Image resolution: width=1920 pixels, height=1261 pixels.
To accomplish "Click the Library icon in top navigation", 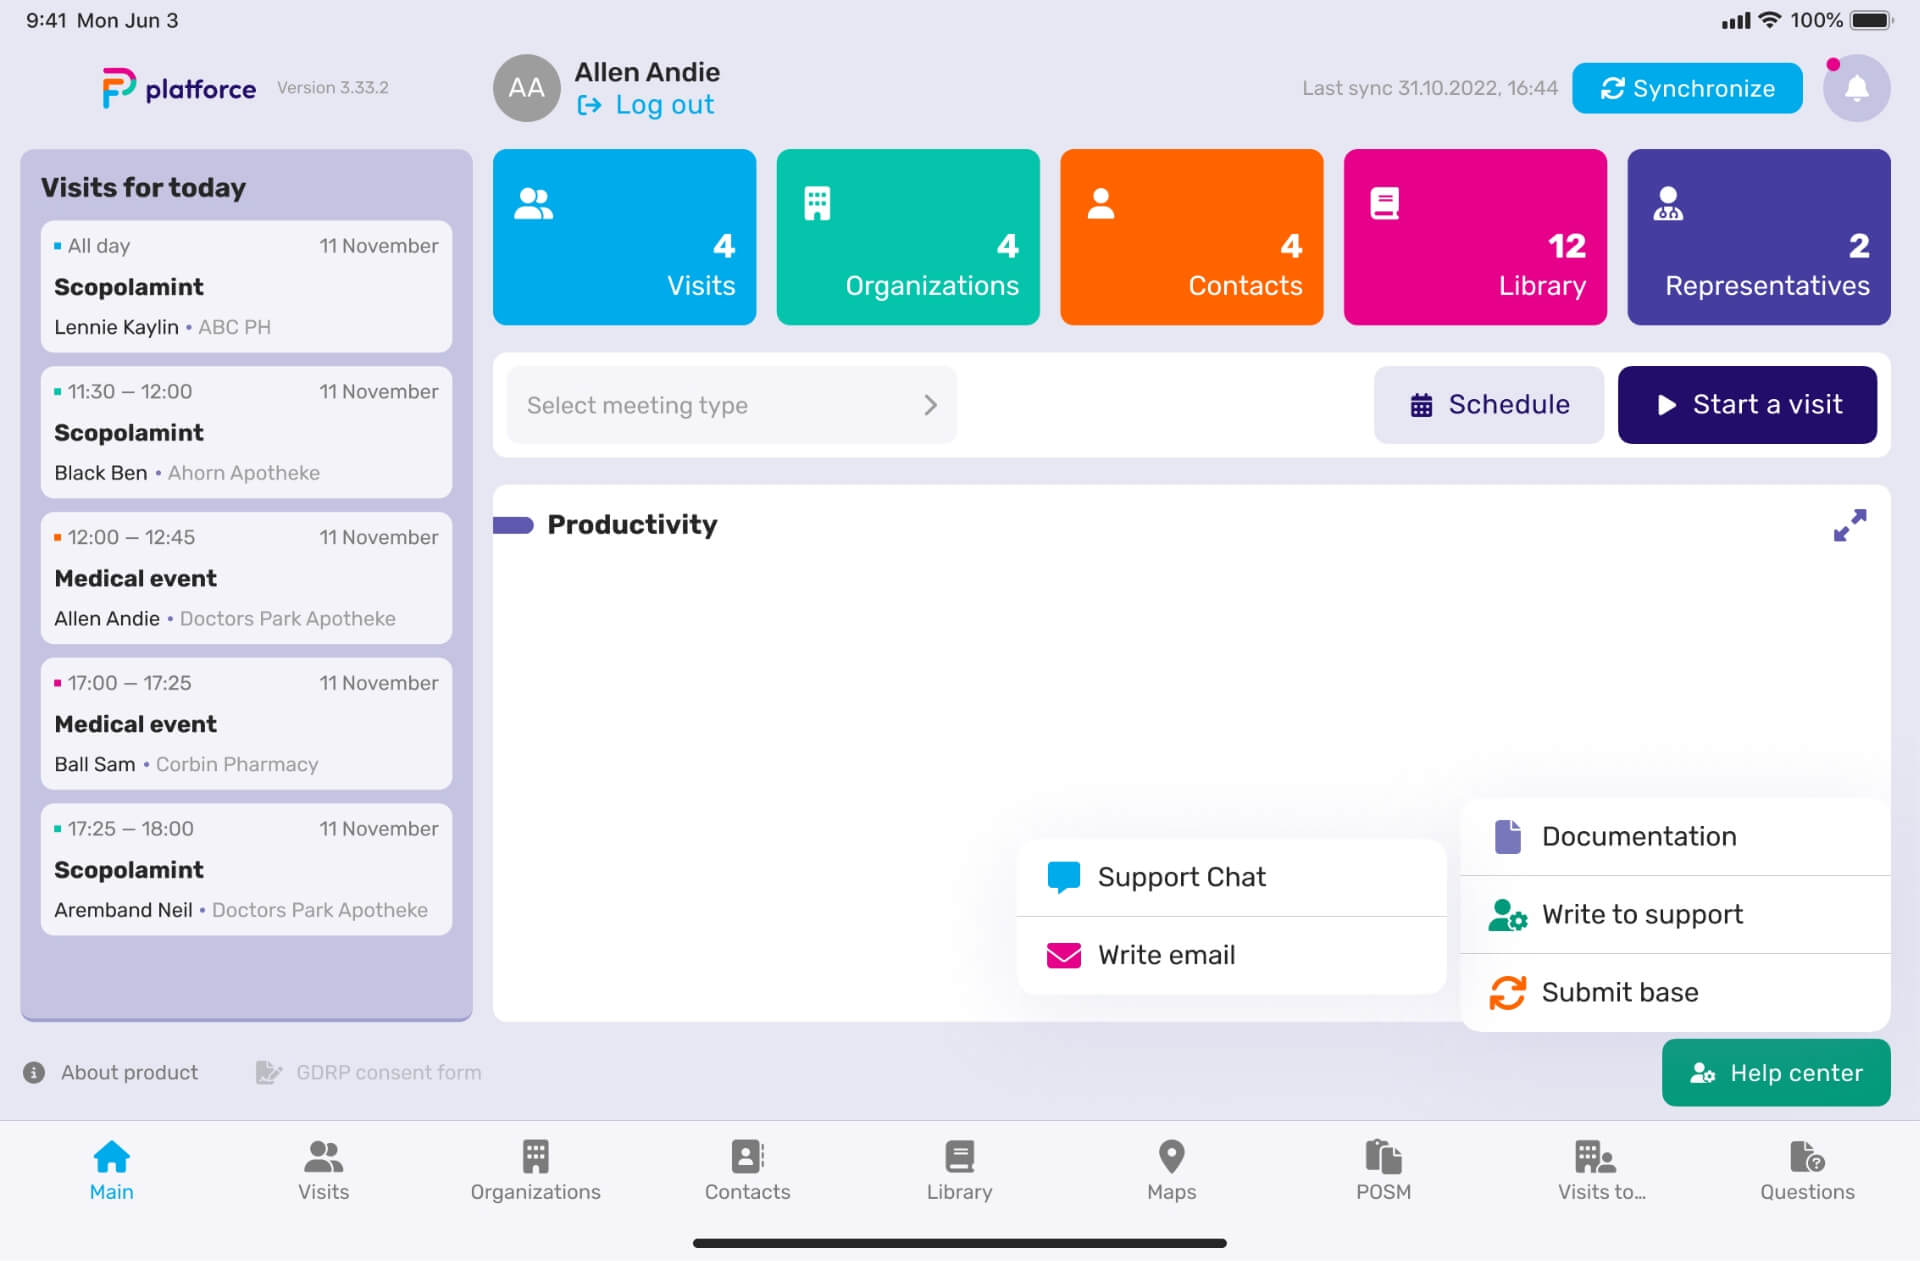I will pos(1476,234).
